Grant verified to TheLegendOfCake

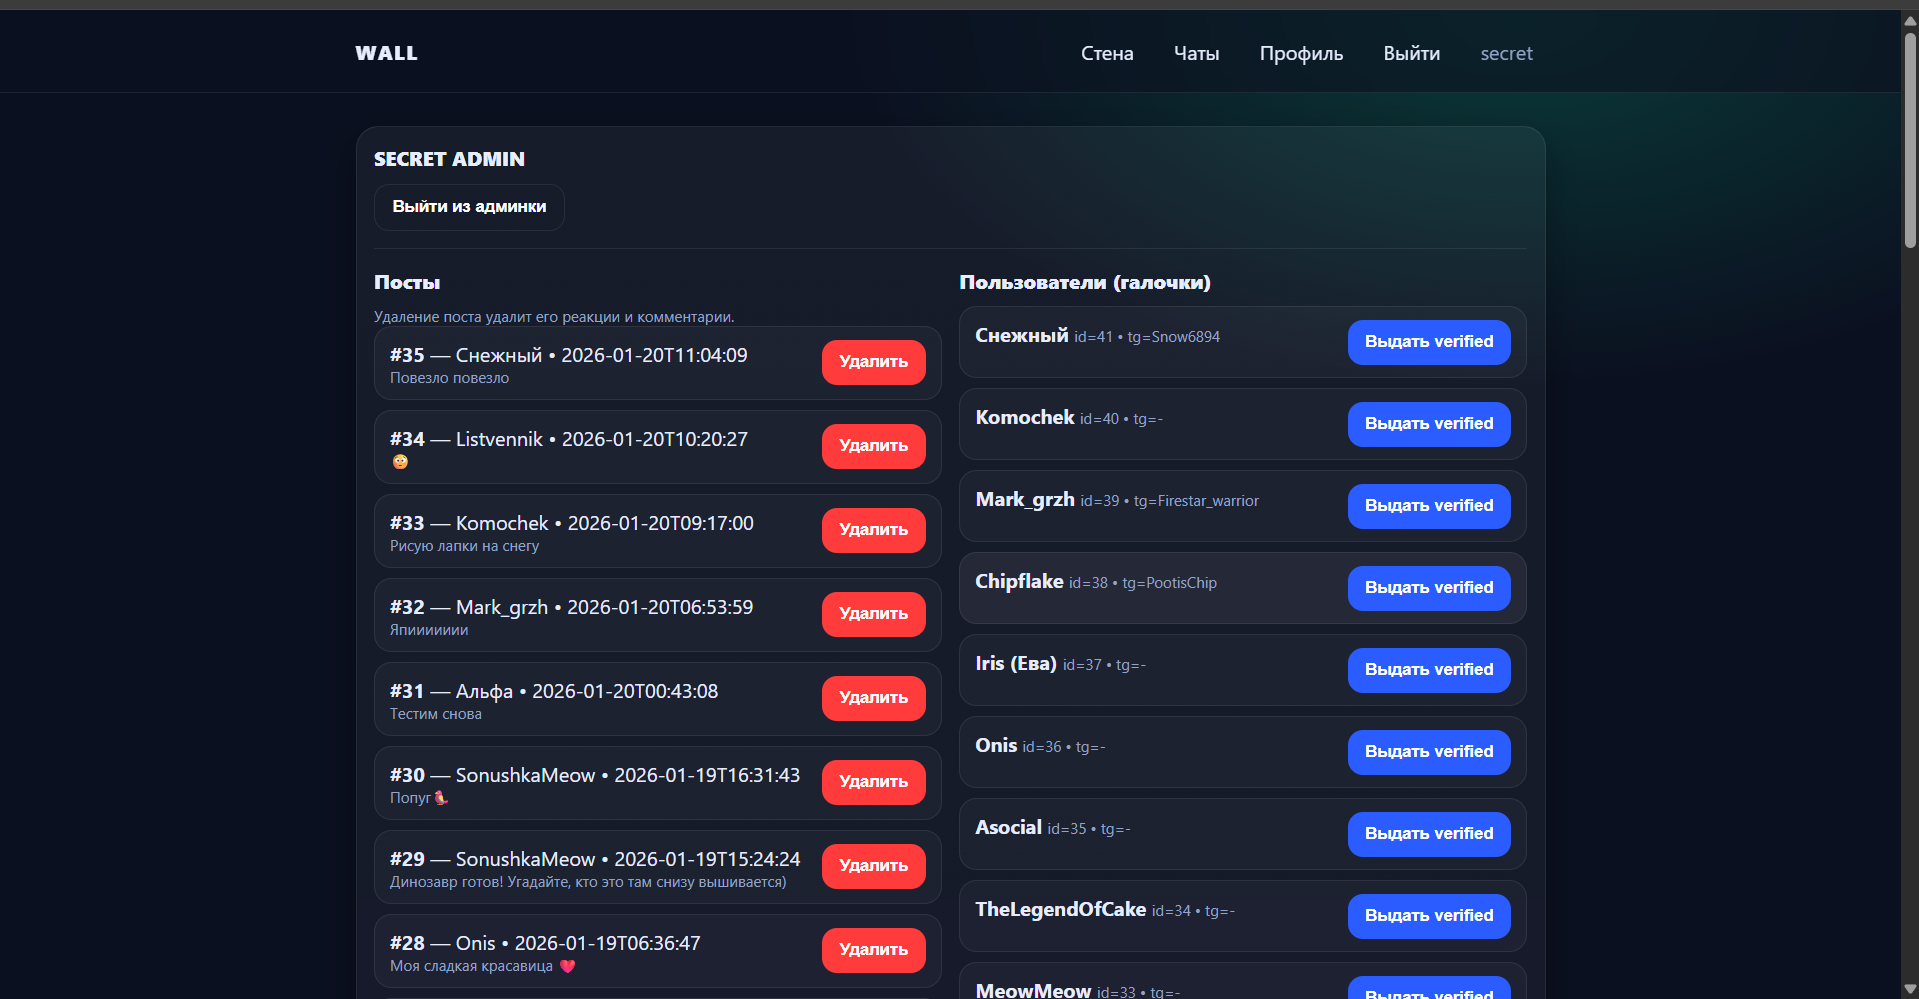pyautogui.click(x=1428, y=916)
